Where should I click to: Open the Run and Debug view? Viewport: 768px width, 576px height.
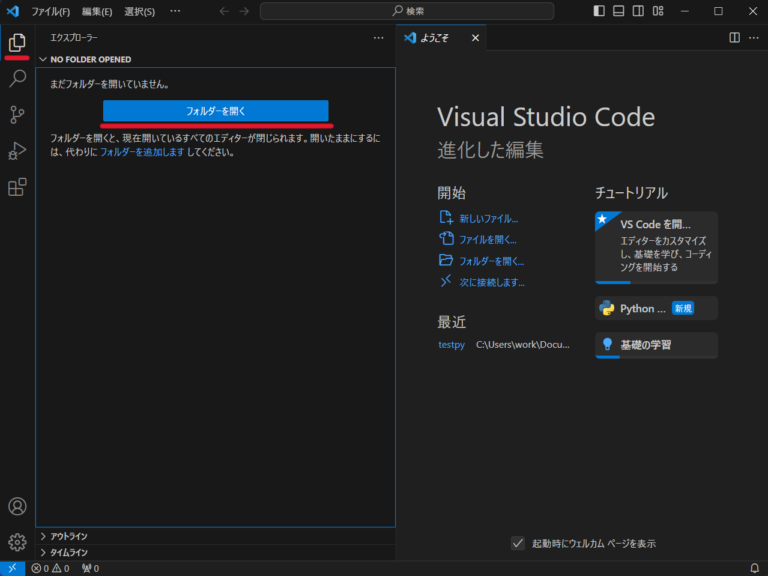[x=17, y=151]
